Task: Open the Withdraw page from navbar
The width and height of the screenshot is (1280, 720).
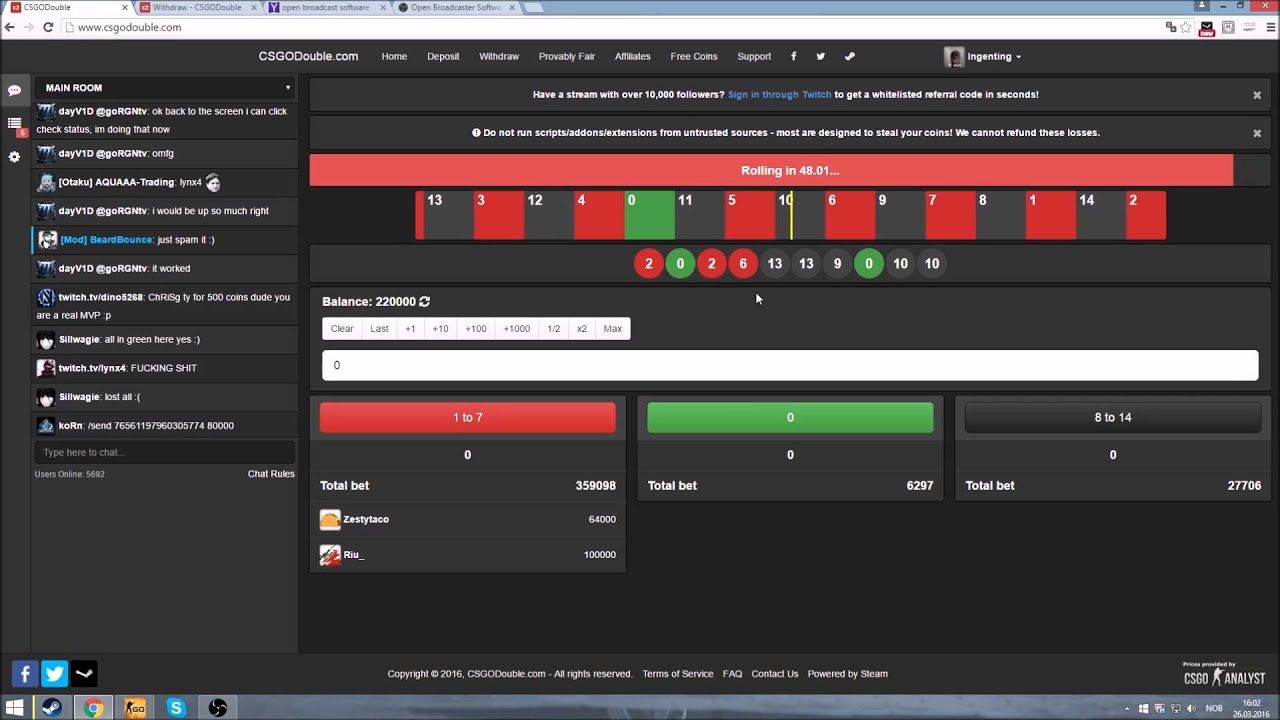Action: 498,56
